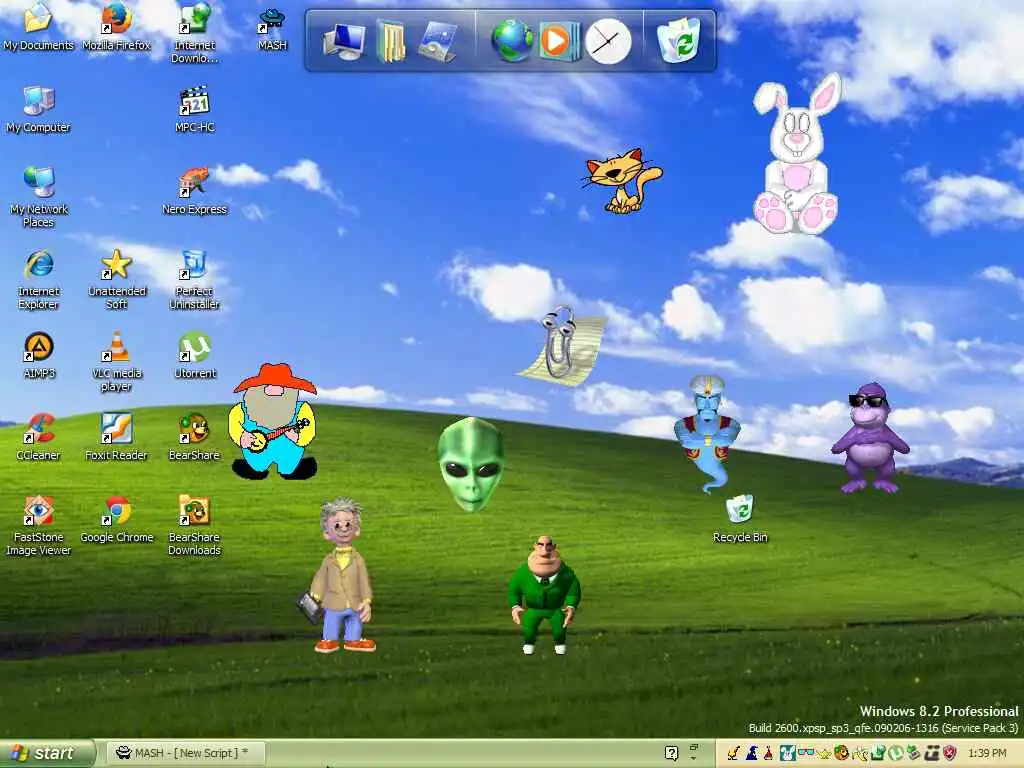Image resolution: width=1024 pixels, height=768 pixels.
Task: Select the Unattended Soft star icon
Action: tap(116, 278)
